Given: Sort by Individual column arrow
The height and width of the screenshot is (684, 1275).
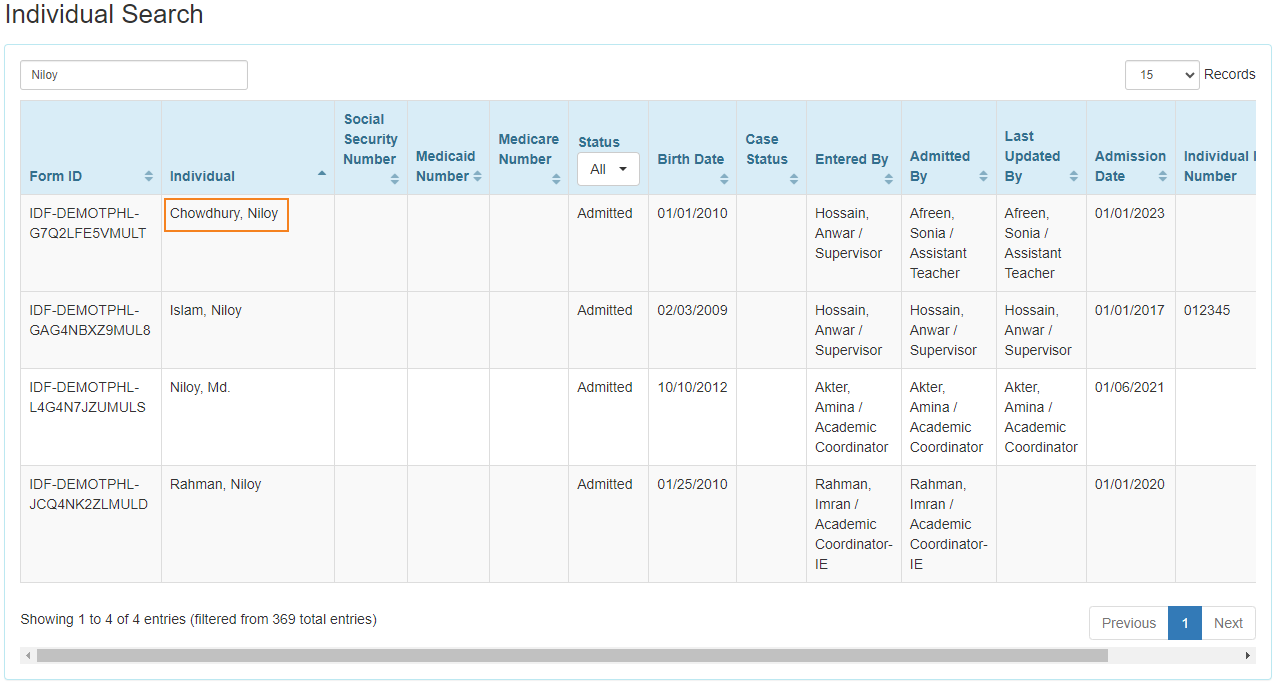Looking at the screenshot, I should (x=322, y=174).
